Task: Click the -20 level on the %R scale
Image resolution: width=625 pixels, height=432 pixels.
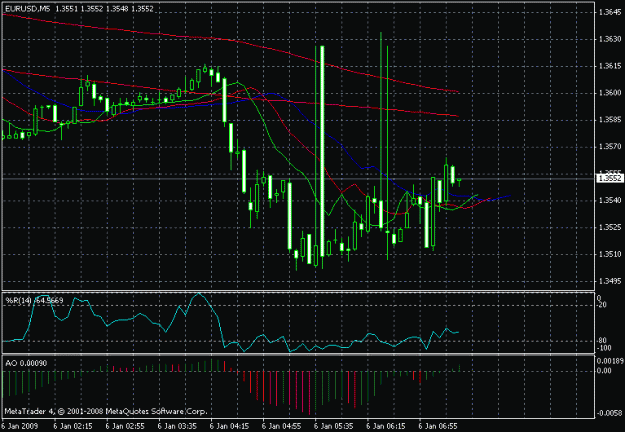Action: [x=602, y=305]
